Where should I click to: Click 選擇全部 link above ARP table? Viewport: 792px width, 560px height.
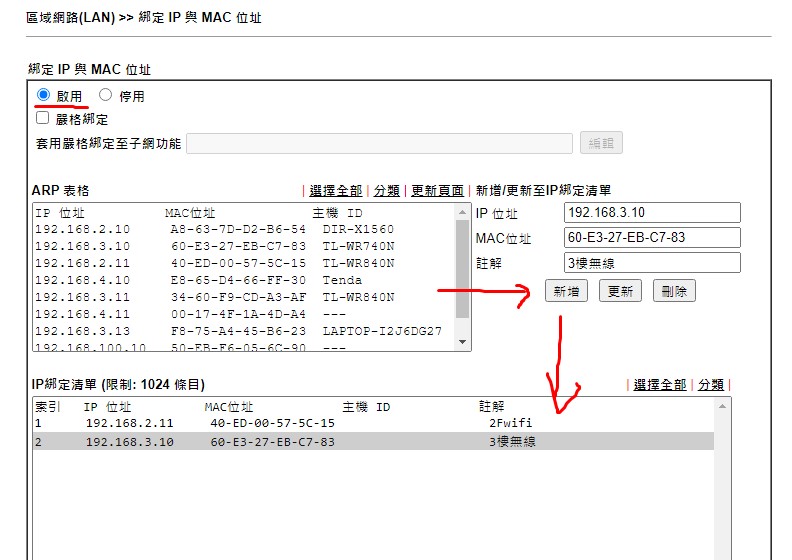pos(335,190)
